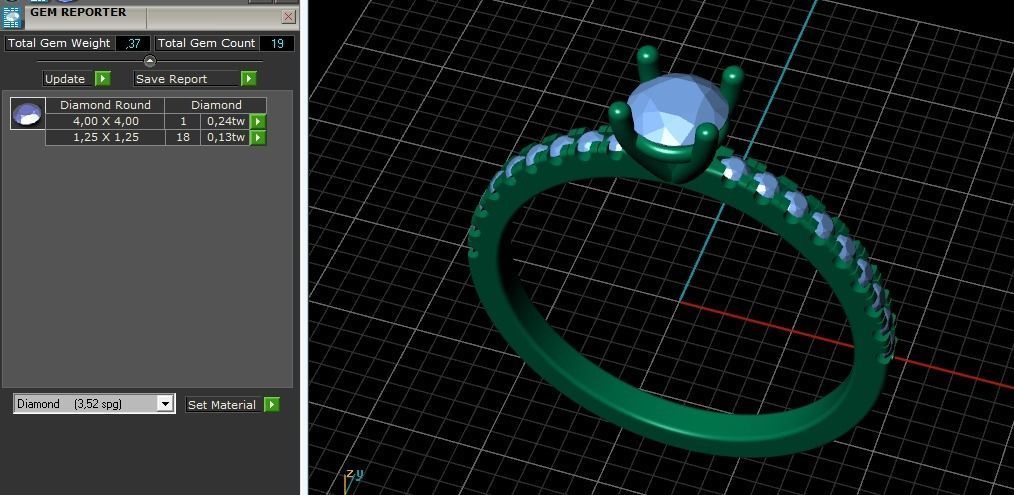Click the green arrow beside Save Report
This screenshot has width=1014, height=495.
point(249,79)
